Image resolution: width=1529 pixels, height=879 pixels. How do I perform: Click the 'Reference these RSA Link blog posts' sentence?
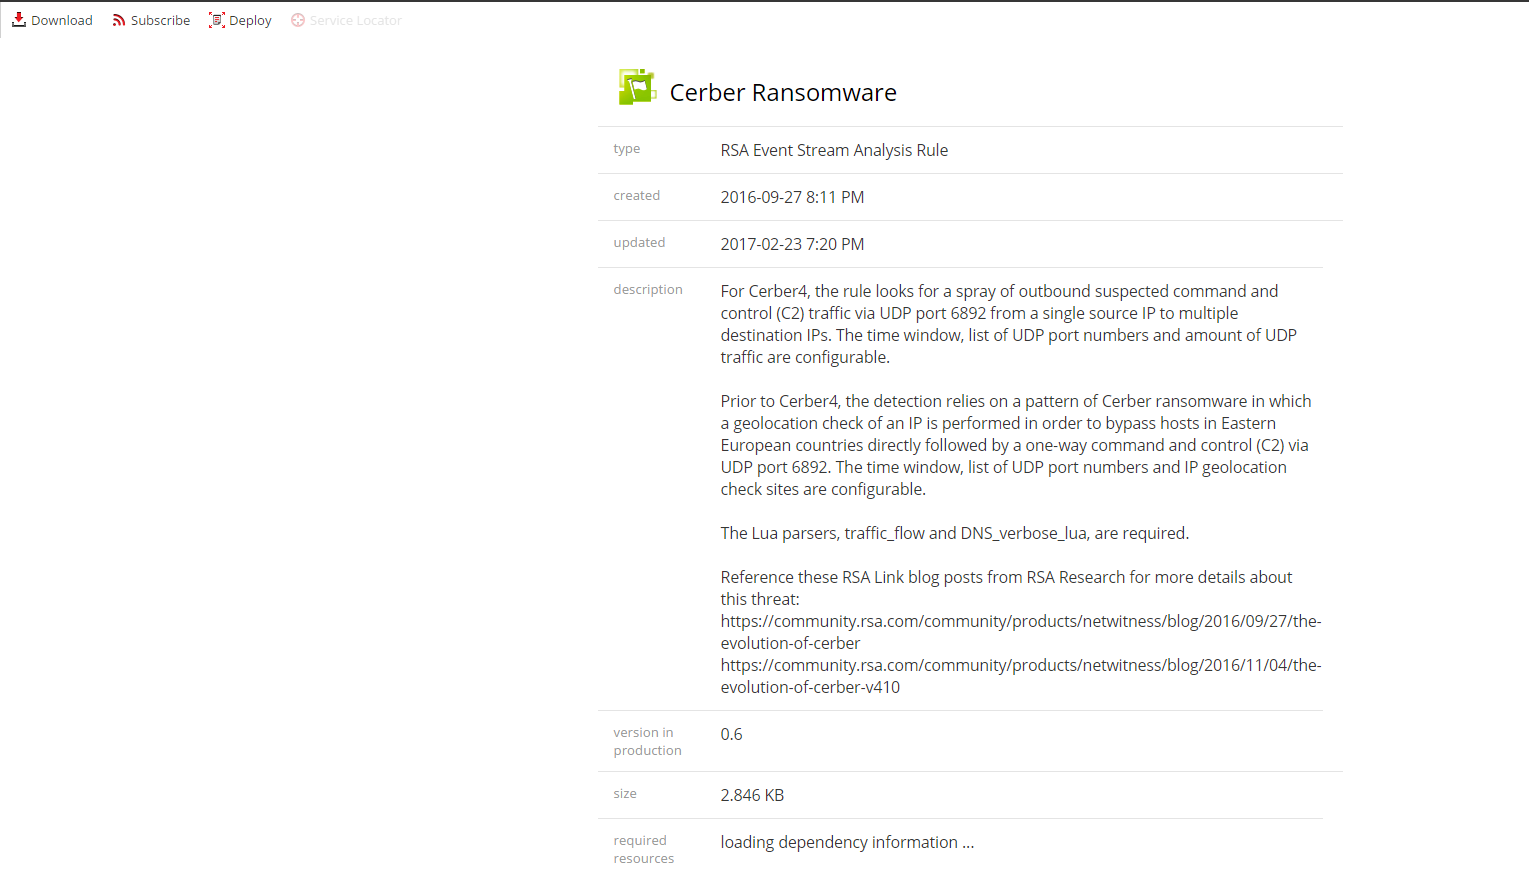(1006, 588)
